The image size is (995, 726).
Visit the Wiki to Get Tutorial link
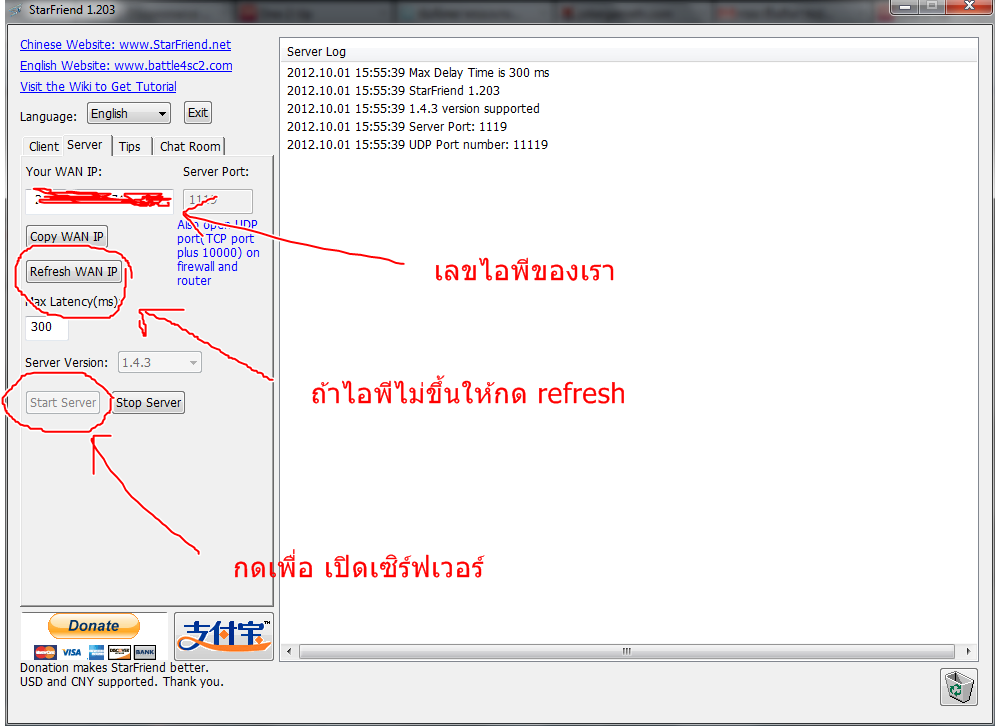(98, 86)
